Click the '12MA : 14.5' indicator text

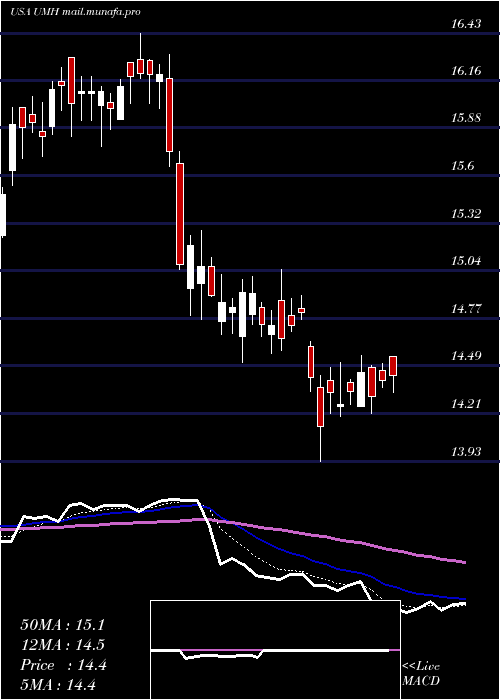tap(62, 645)
